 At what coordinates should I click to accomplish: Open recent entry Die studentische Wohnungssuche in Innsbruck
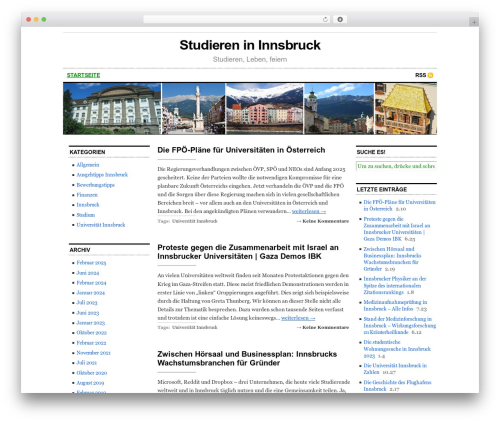point(397,349)
